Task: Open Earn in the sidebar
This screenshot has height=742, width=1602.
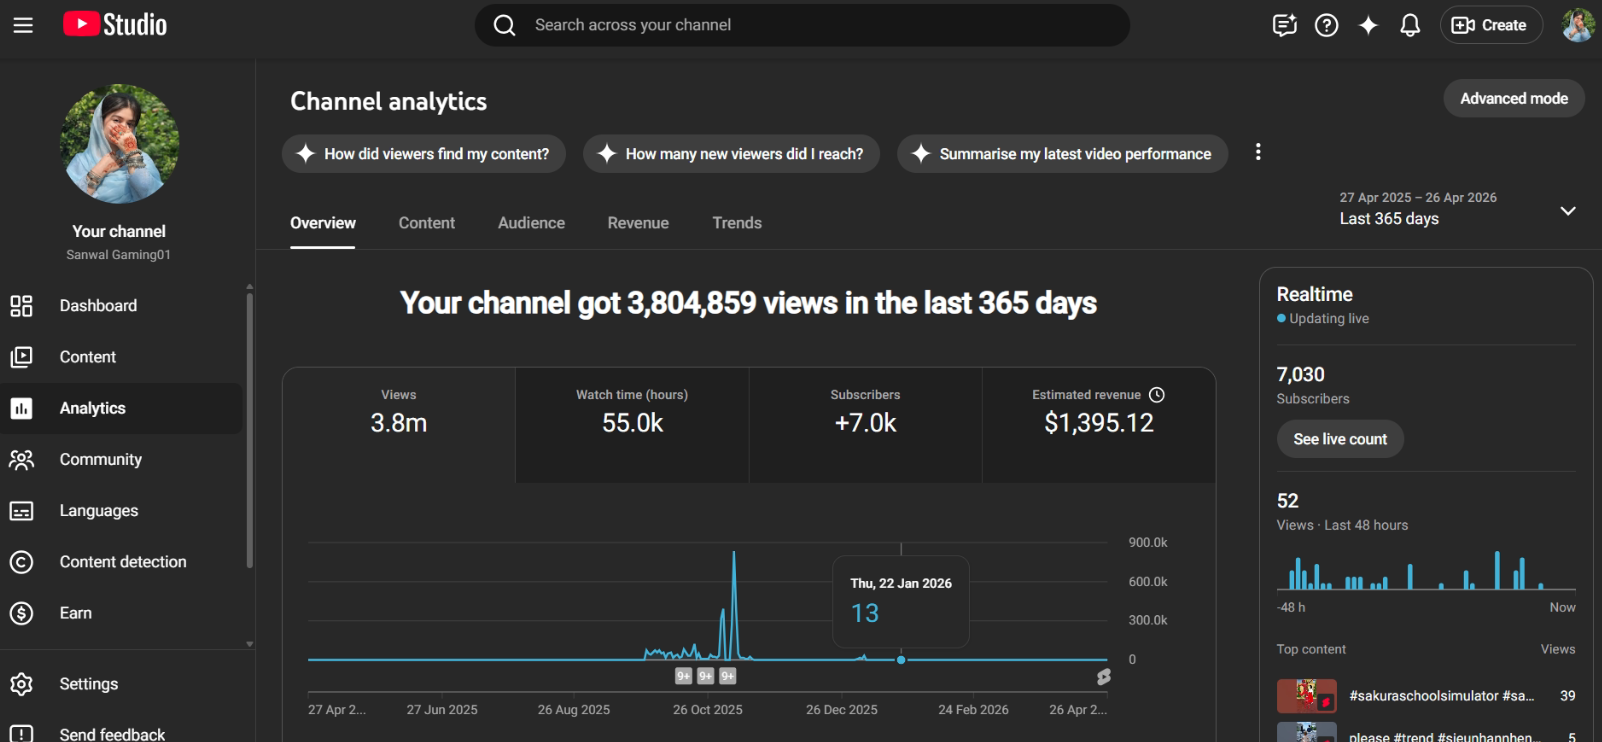Action: (121, 613)
